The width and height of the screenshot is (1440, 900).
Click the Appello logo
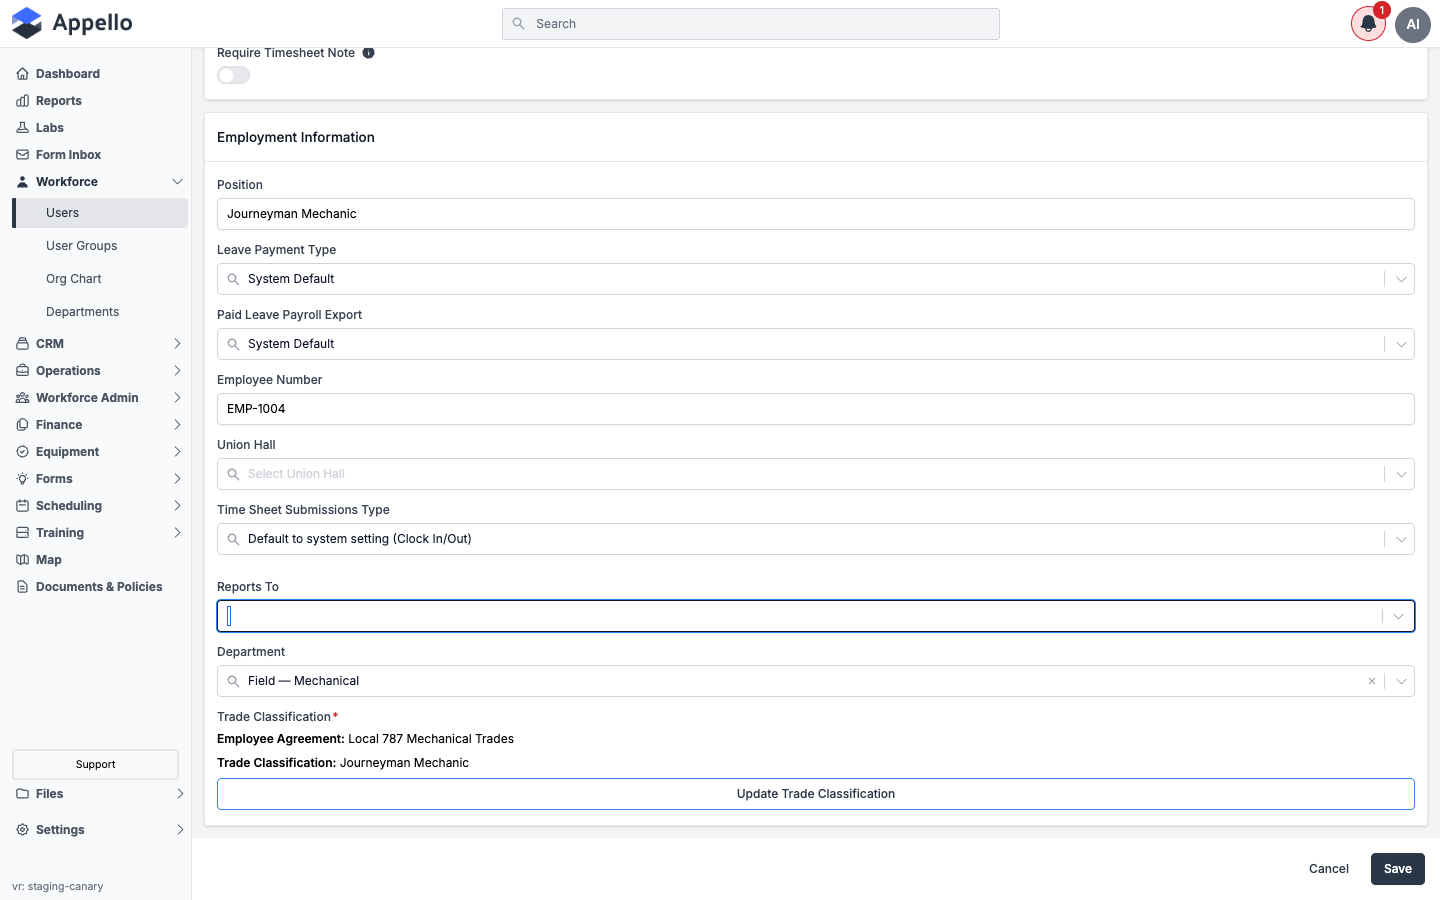[x=72, y=23]
